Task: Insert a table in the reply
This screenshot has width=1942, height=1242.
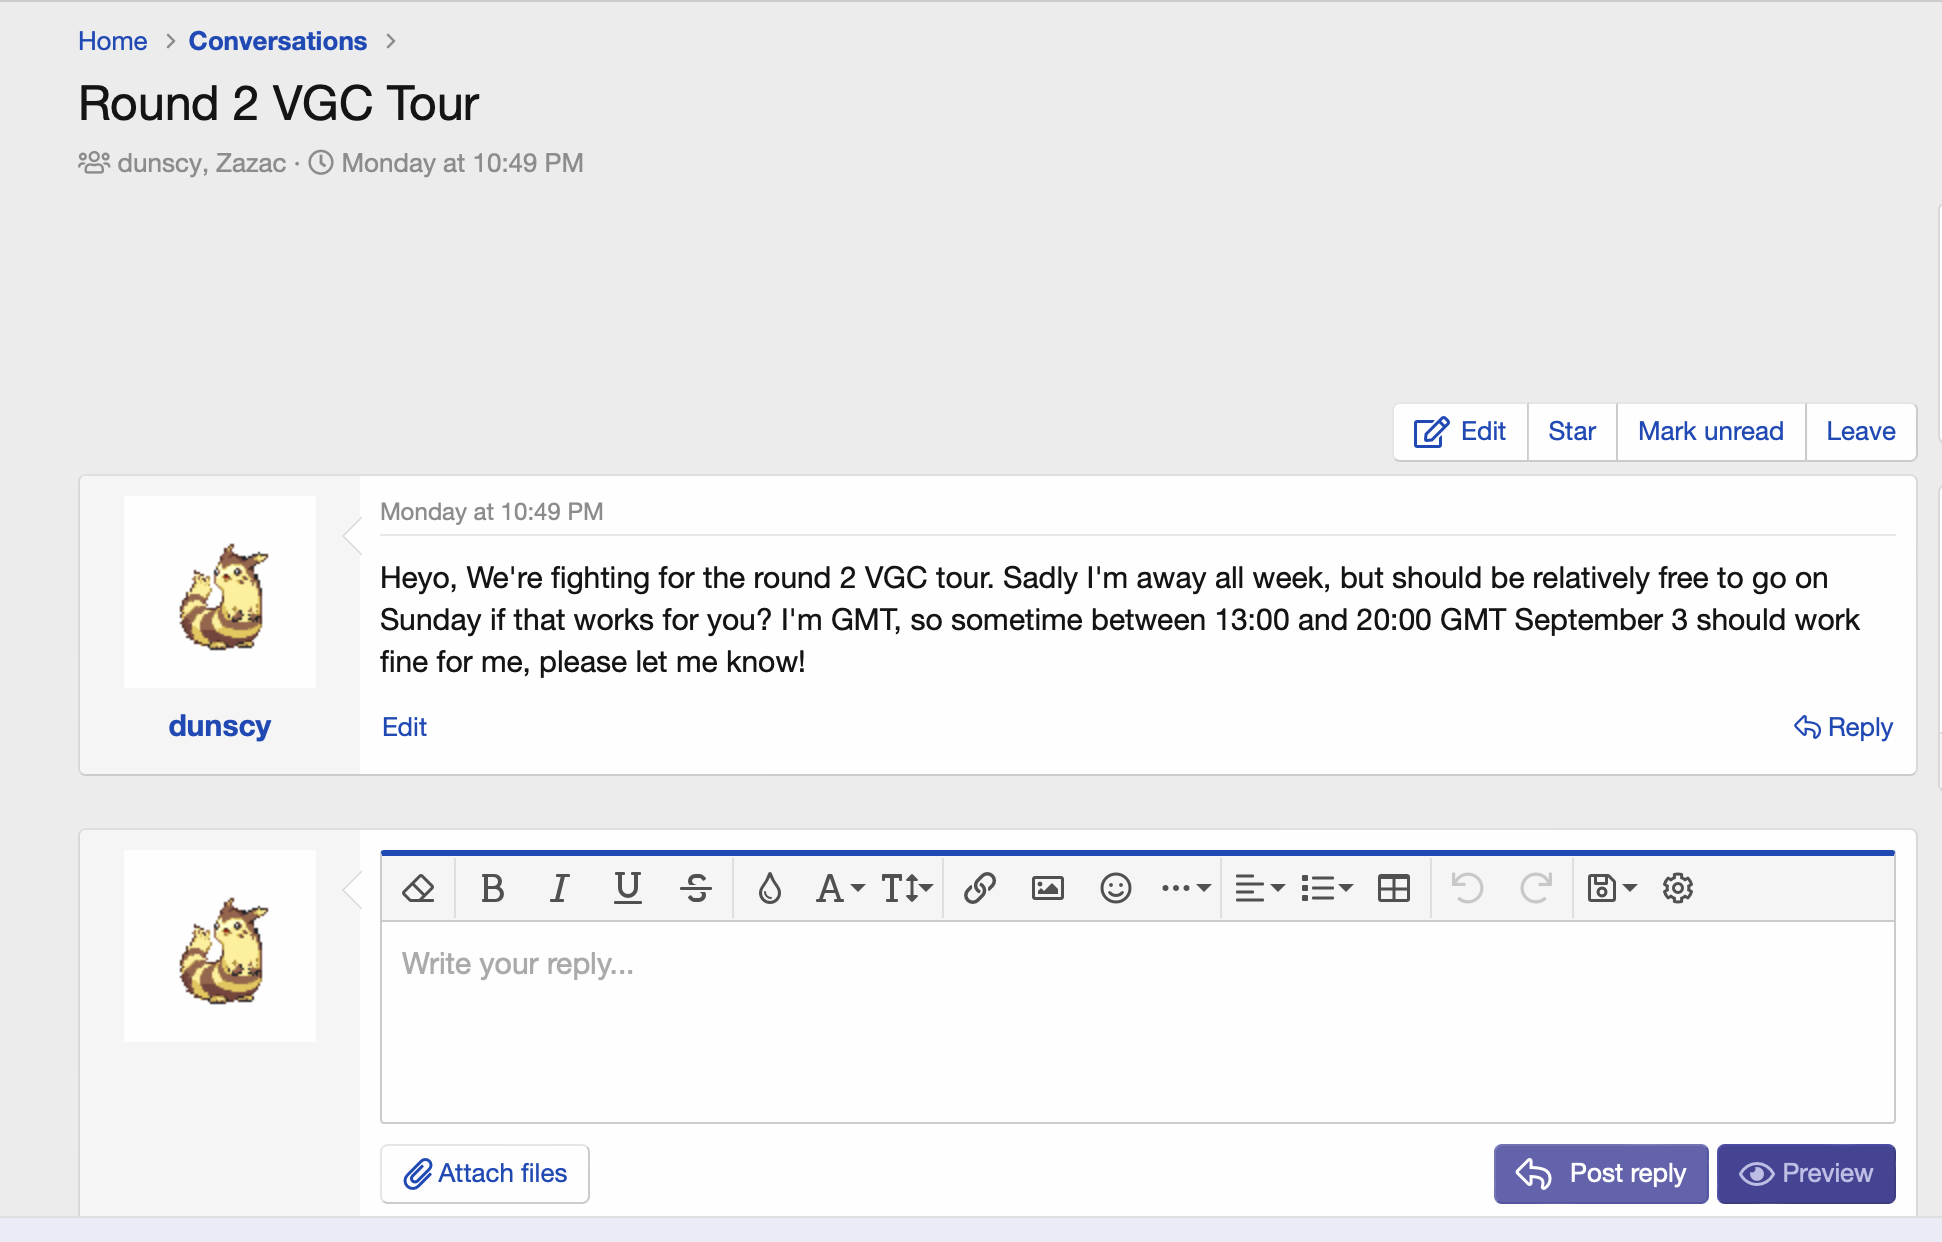Action: pos(1393,888)
